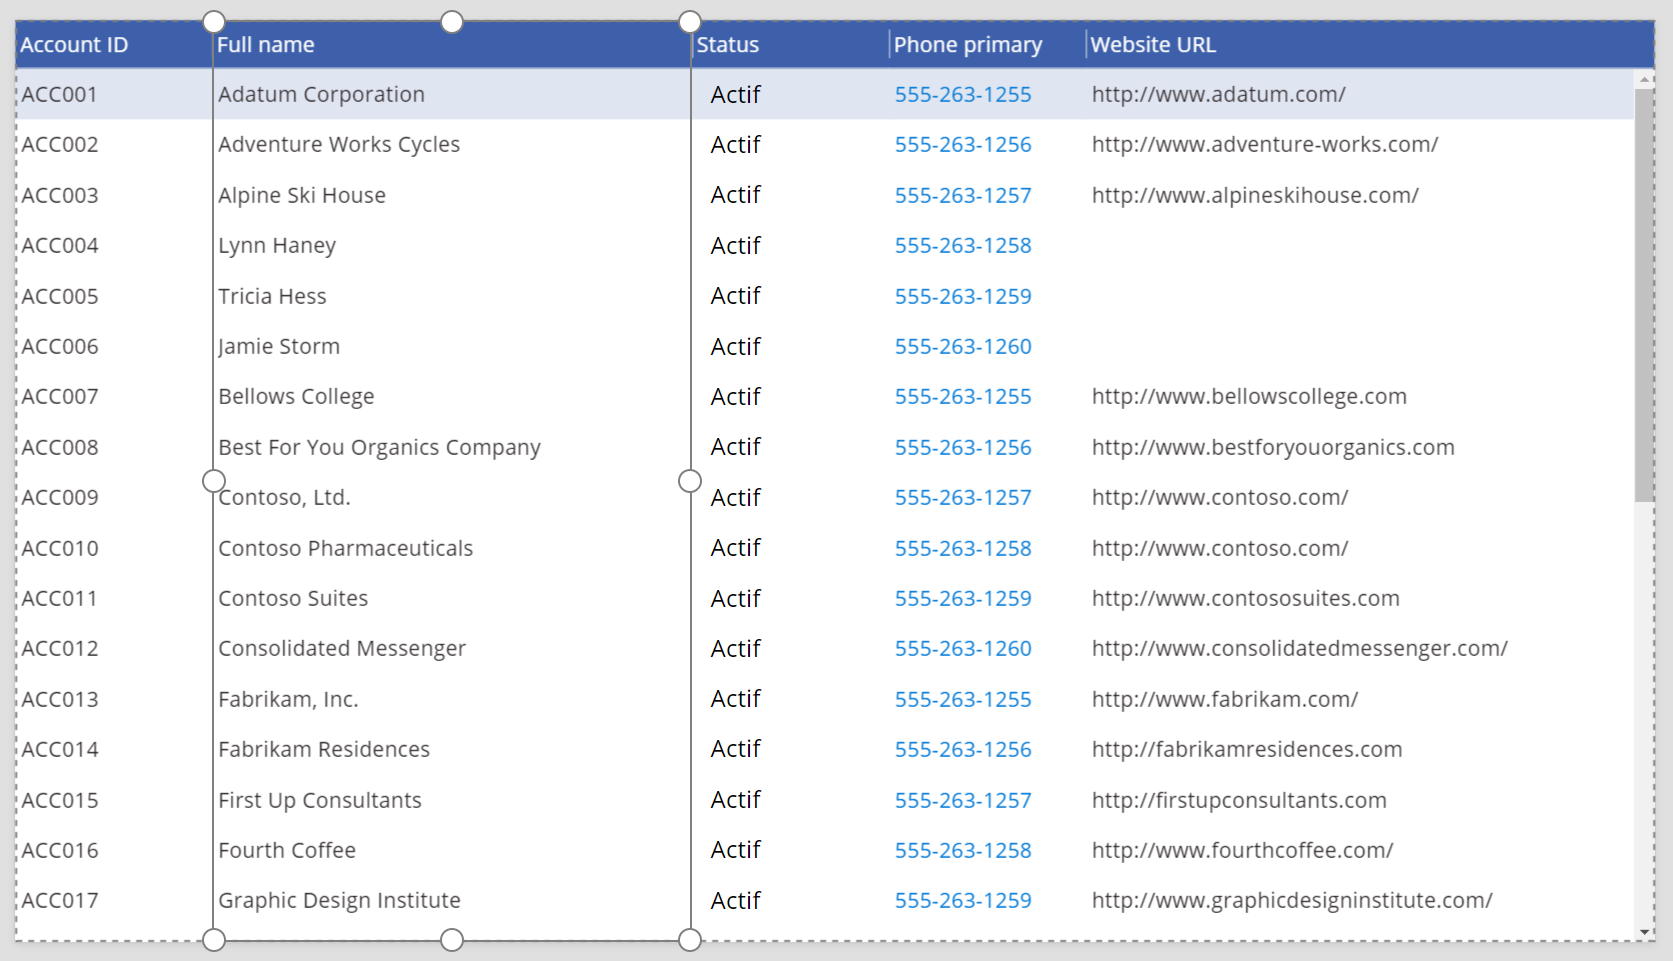Click the name Bellows College
Image resolution: width=1673 pixels, height=961 pixels.
297,397
